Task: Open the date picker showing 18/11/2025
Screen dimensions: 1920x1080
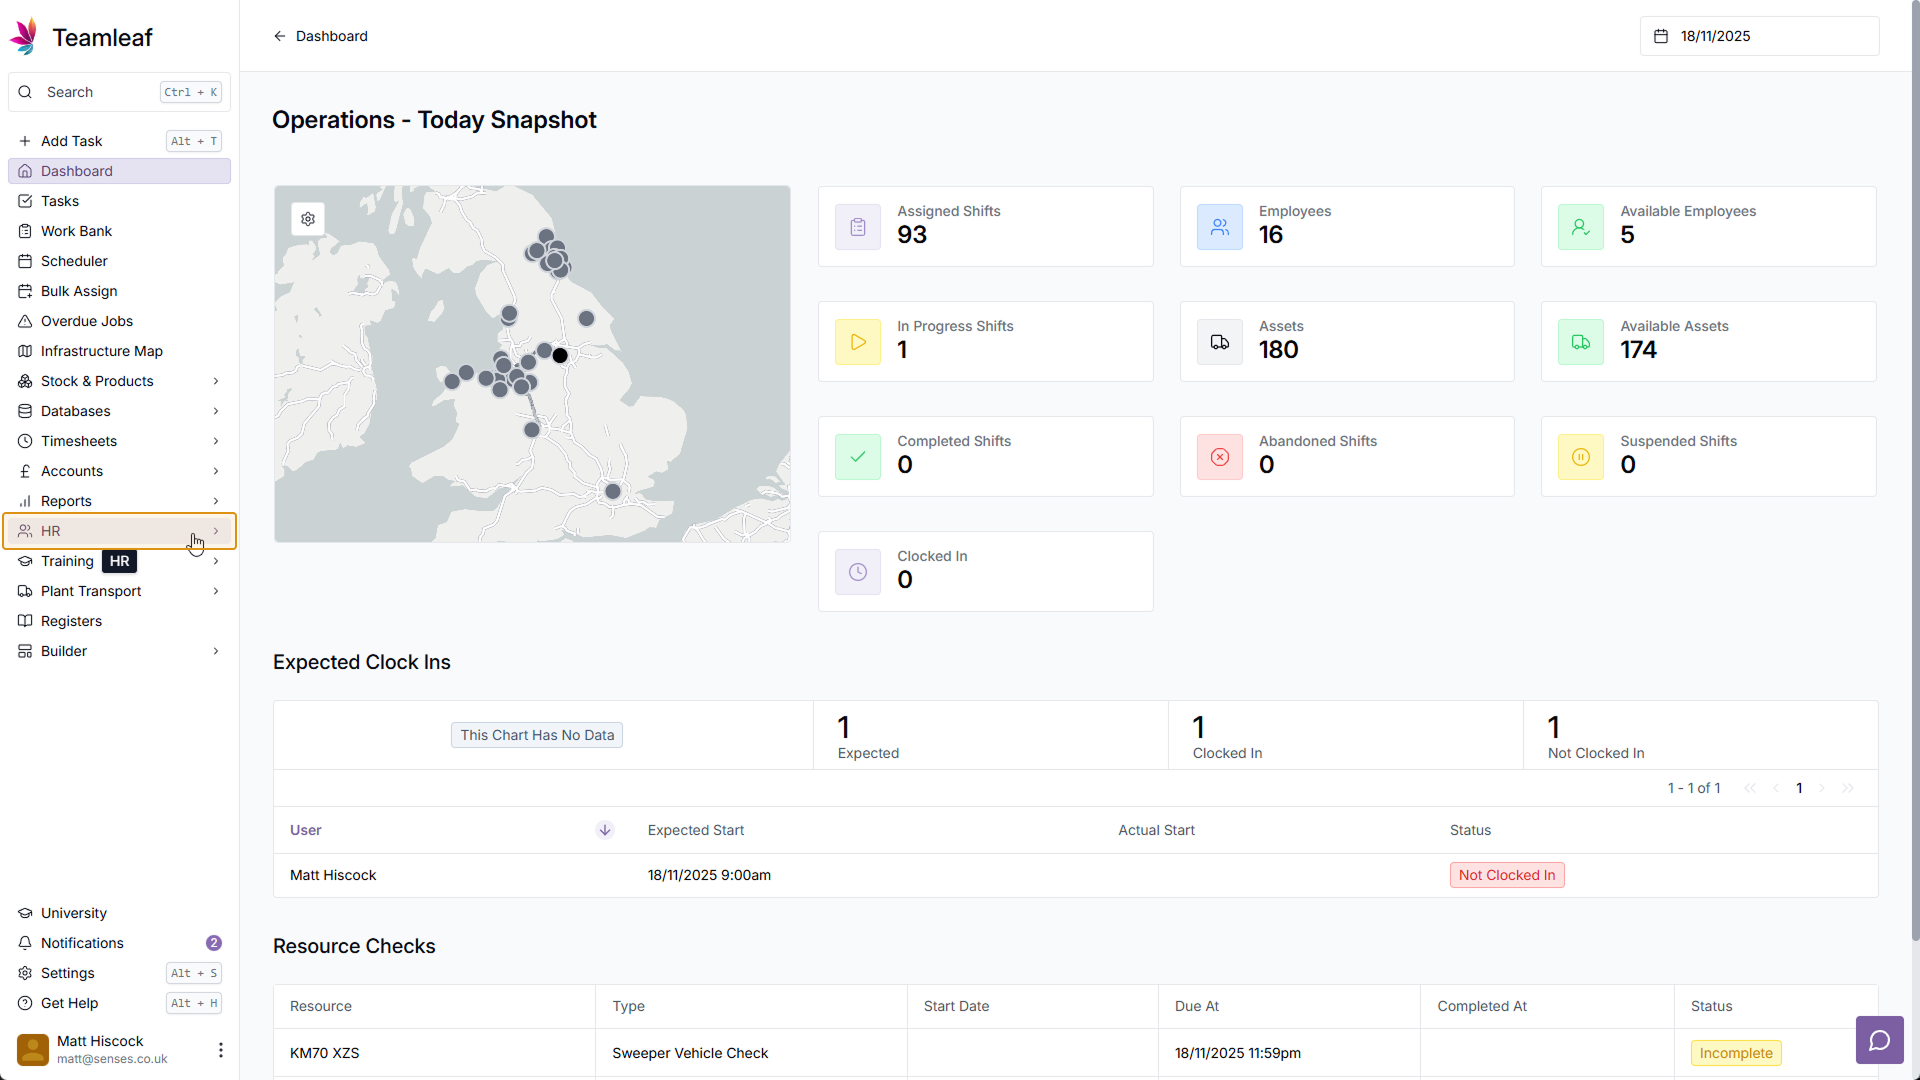Action: coord(1759,36)
